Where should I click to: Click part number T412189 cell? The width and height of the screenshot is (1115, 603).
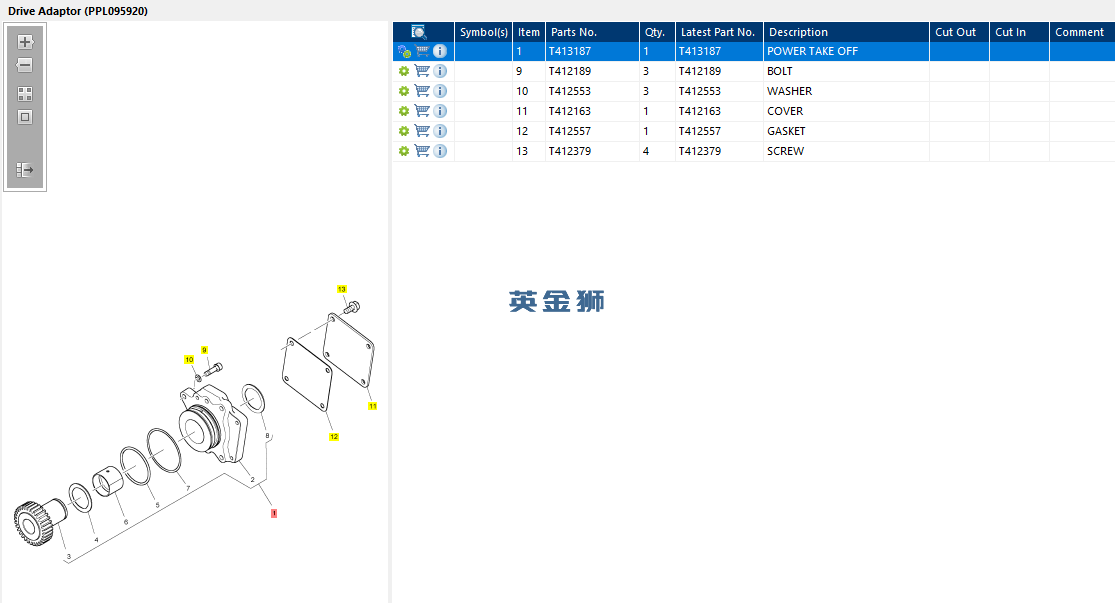(x=592, y=71)
